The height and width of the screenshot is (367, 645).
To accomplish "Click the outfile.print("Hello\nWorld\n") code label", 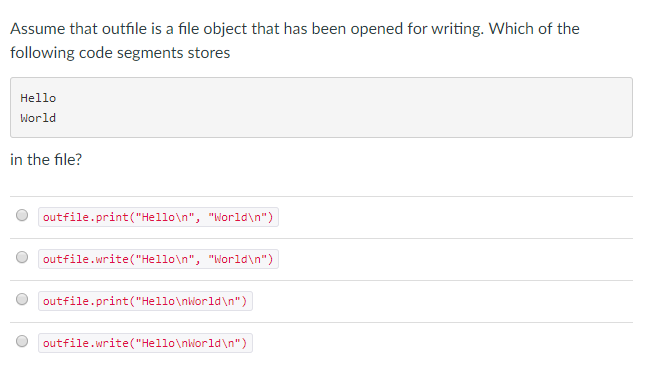I will coord(145,301).
